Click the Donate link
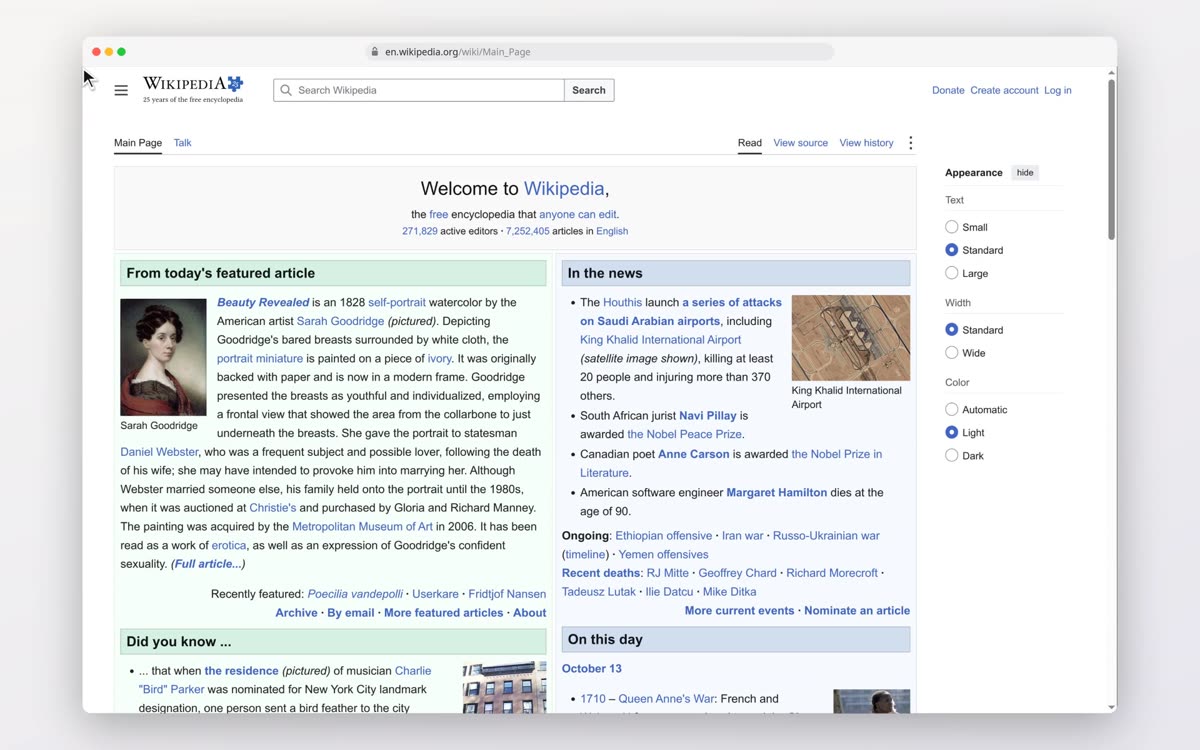Screen dimensions: 1200x750 948,90
